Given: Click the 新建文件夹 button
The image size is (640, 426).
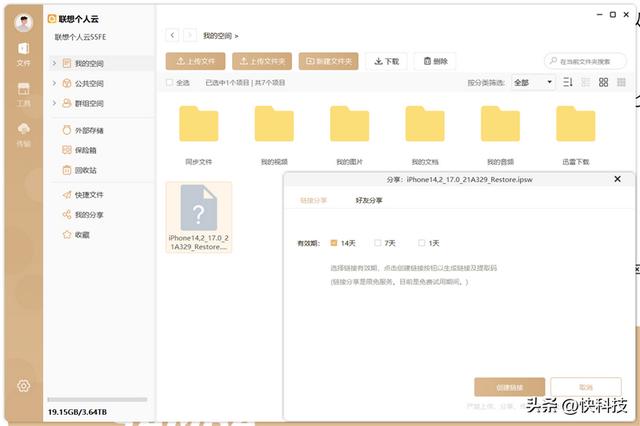Looking at the screenshot, I should point(329,61).
